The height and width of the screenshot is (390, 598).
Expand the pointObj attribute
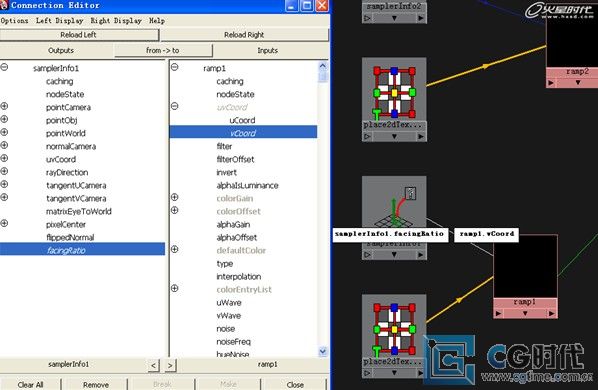(4, 119)
